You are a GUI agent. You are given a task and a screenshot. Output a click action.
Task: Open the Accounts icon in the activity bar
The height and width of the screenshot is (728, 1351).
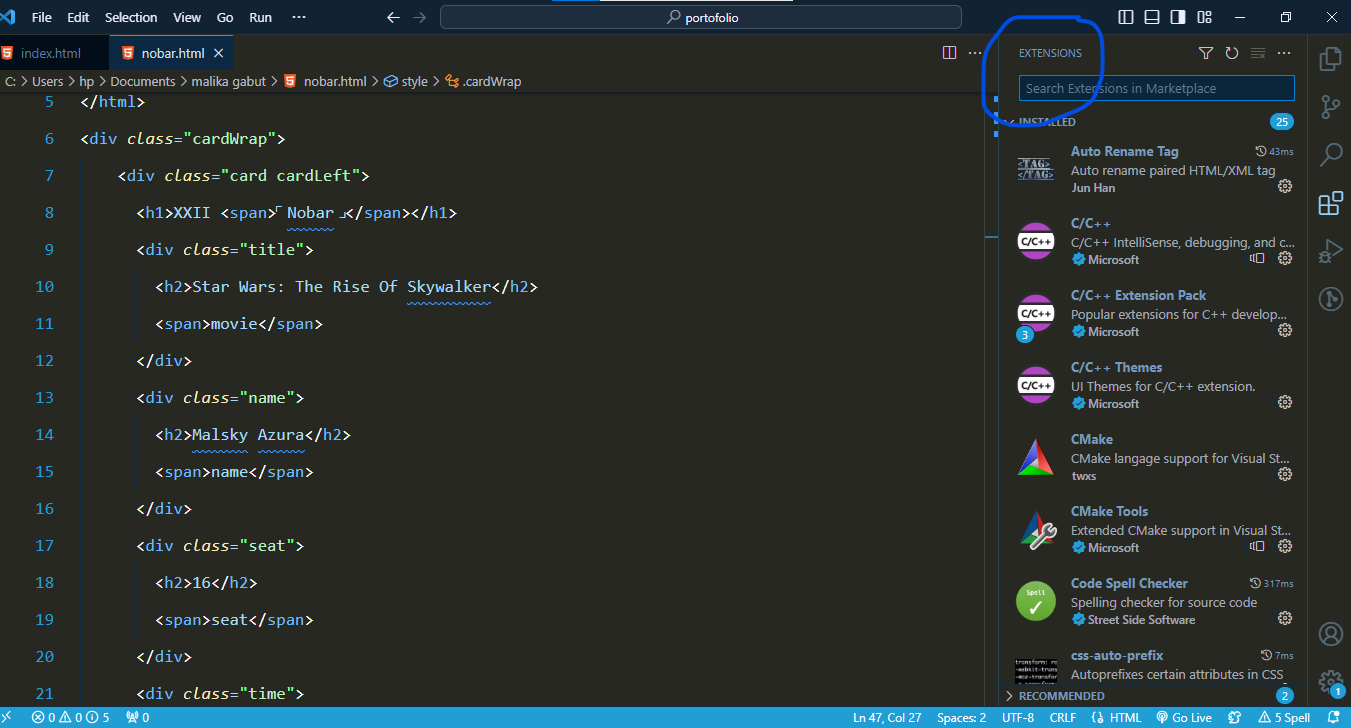(x=1330, y=634)
